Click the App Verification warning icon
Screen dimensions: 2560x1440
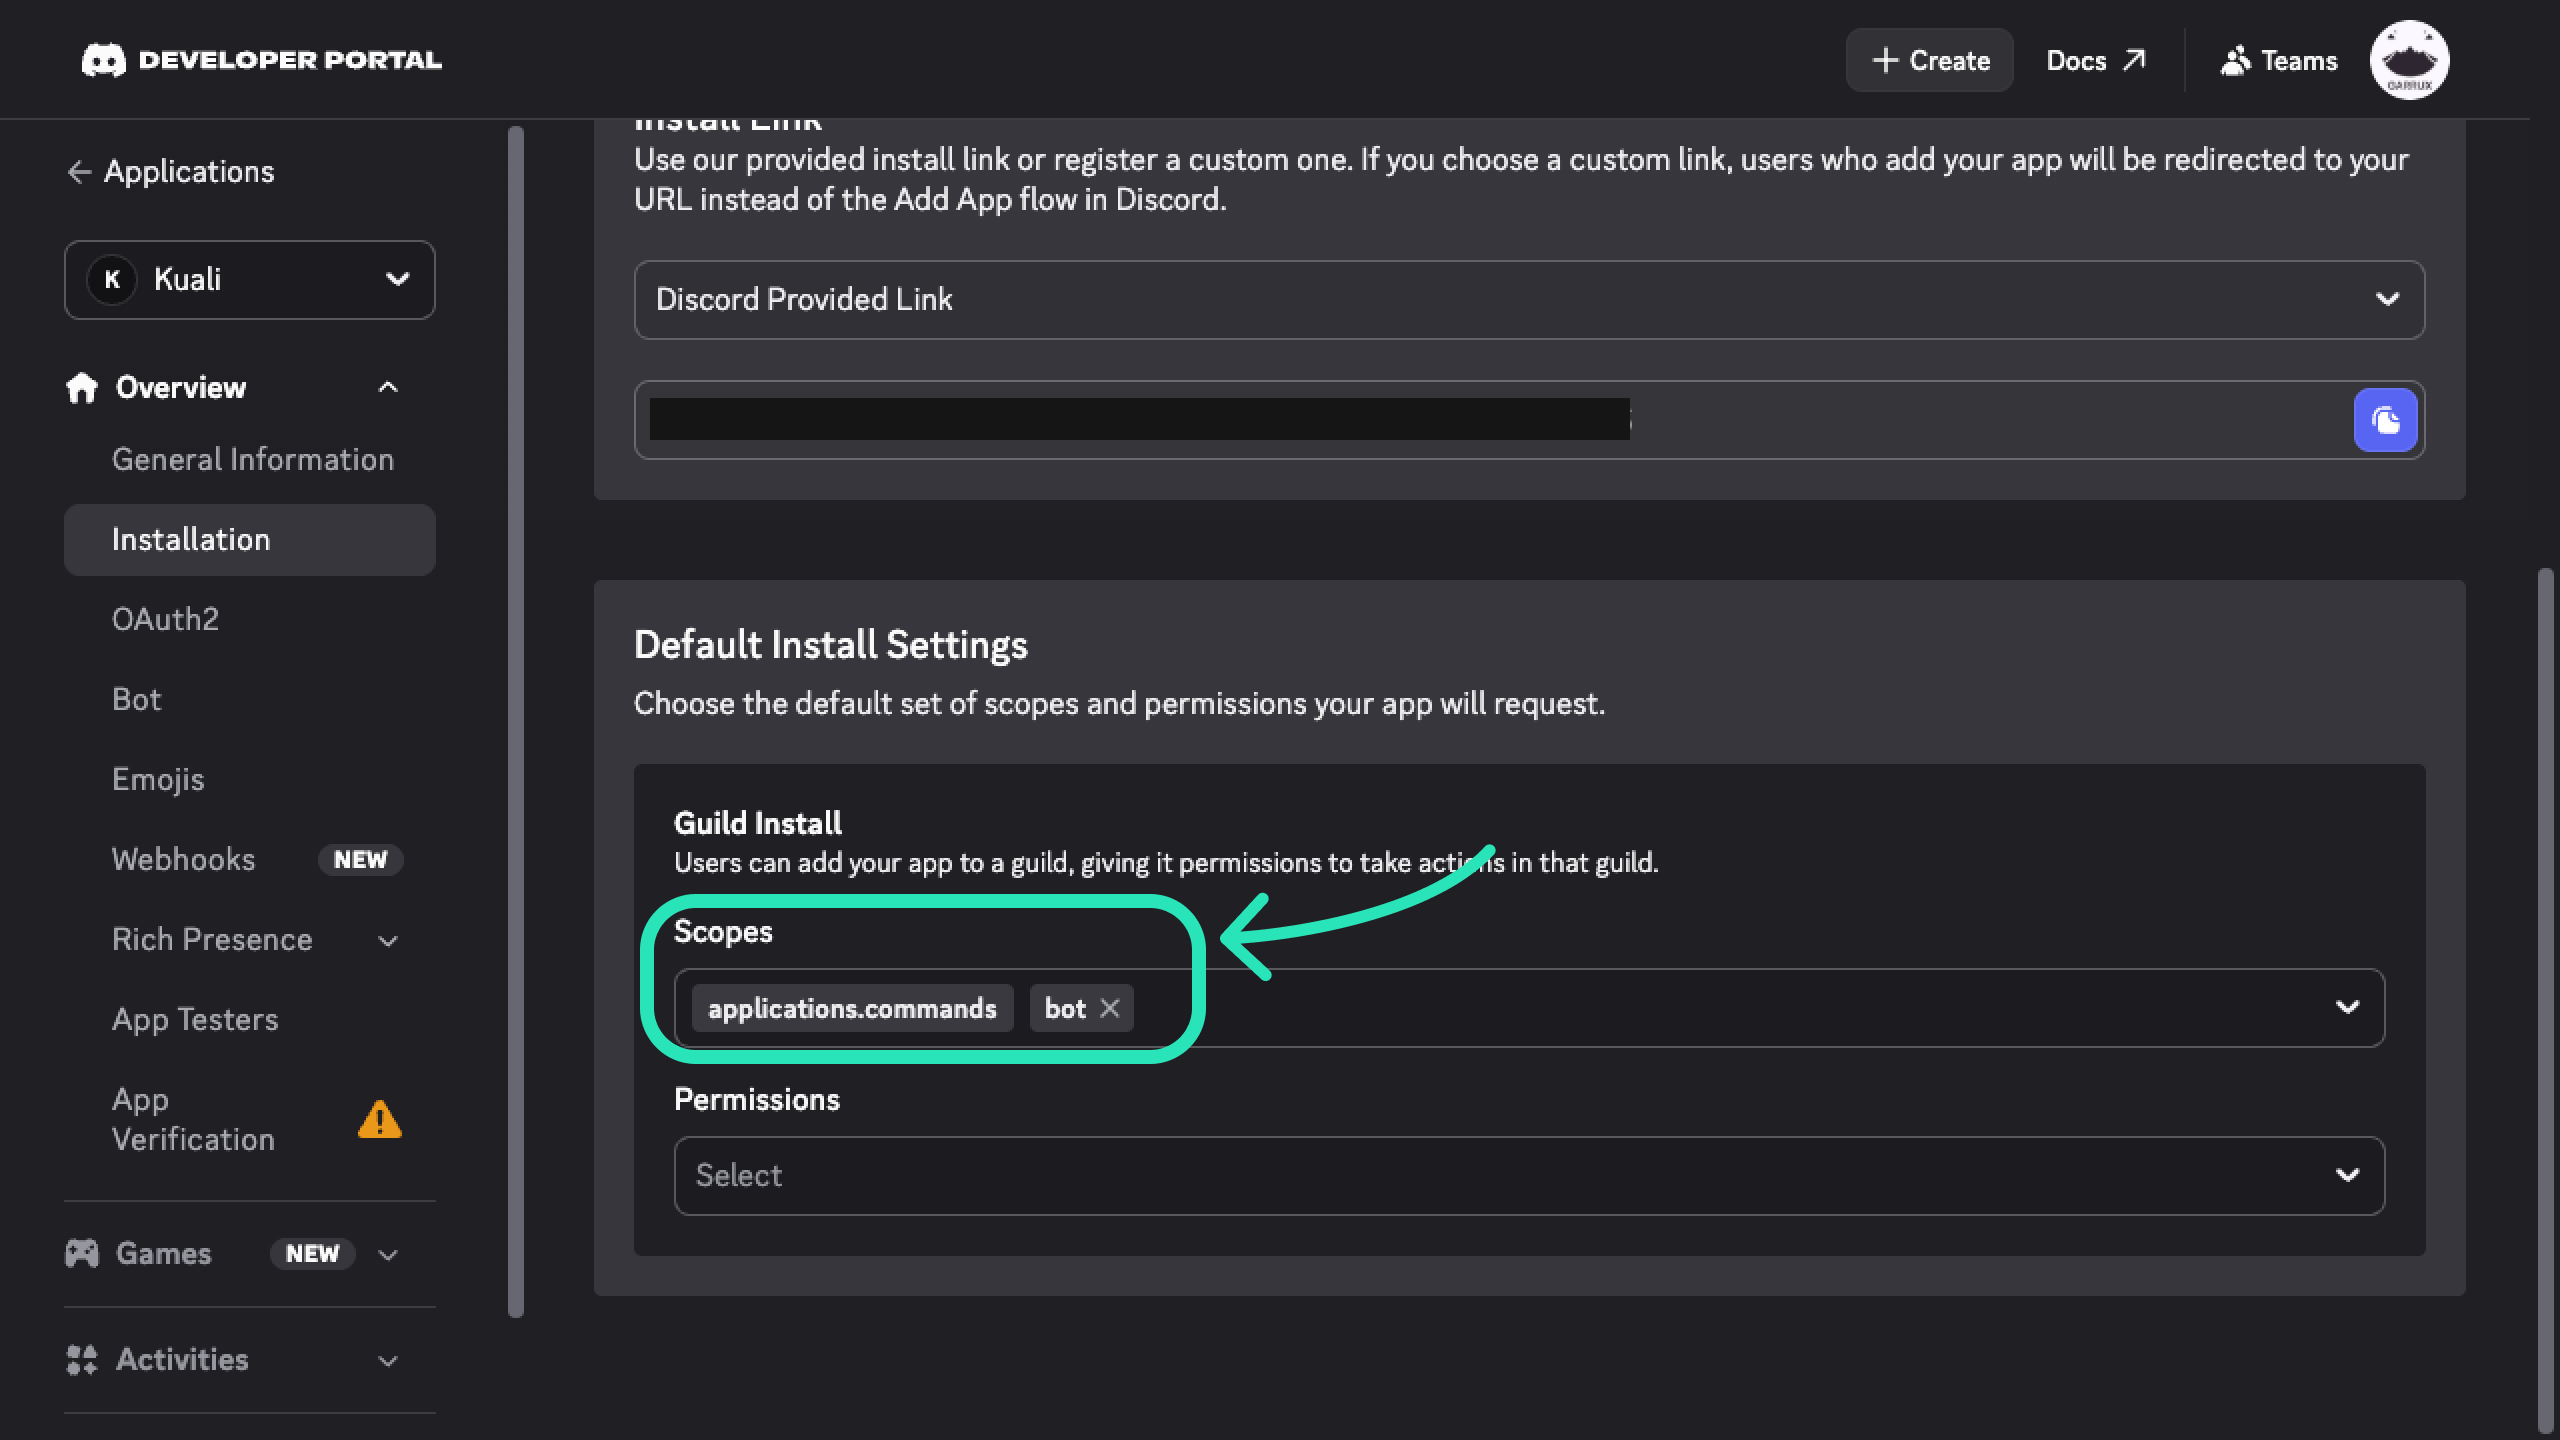[379, 1119]
